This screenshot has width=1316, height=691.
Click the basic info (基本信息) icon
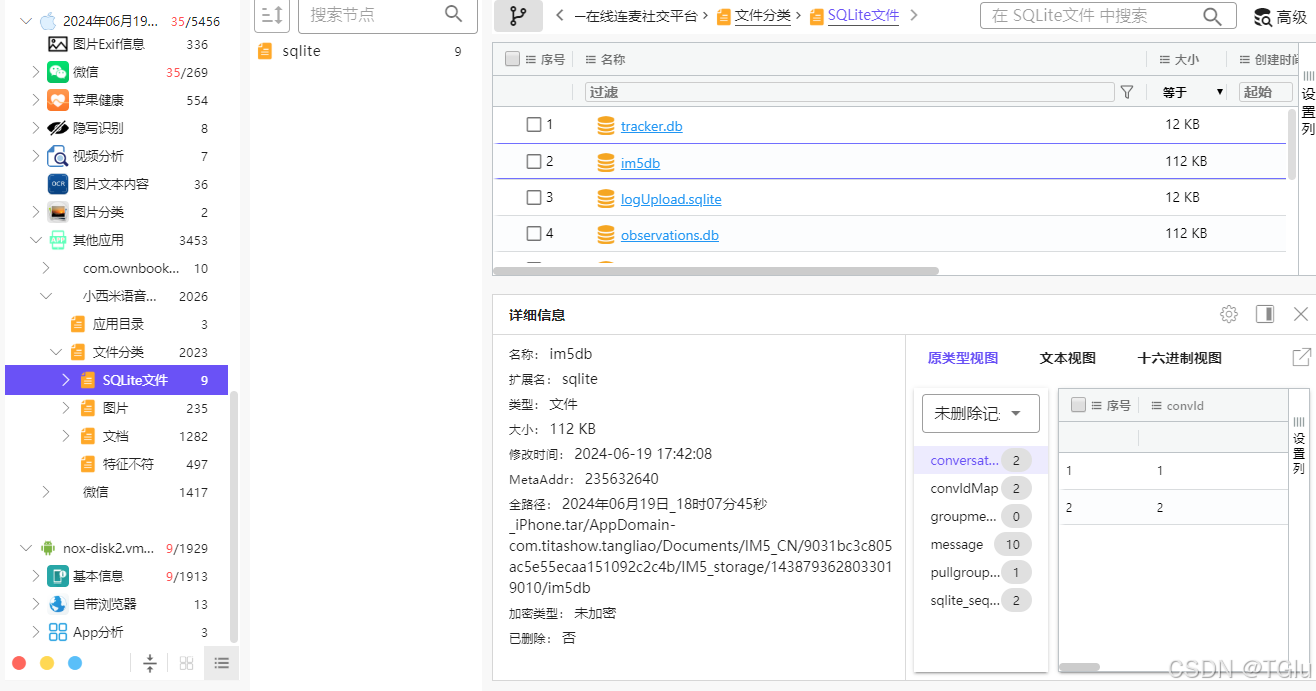tap(57, 576)
